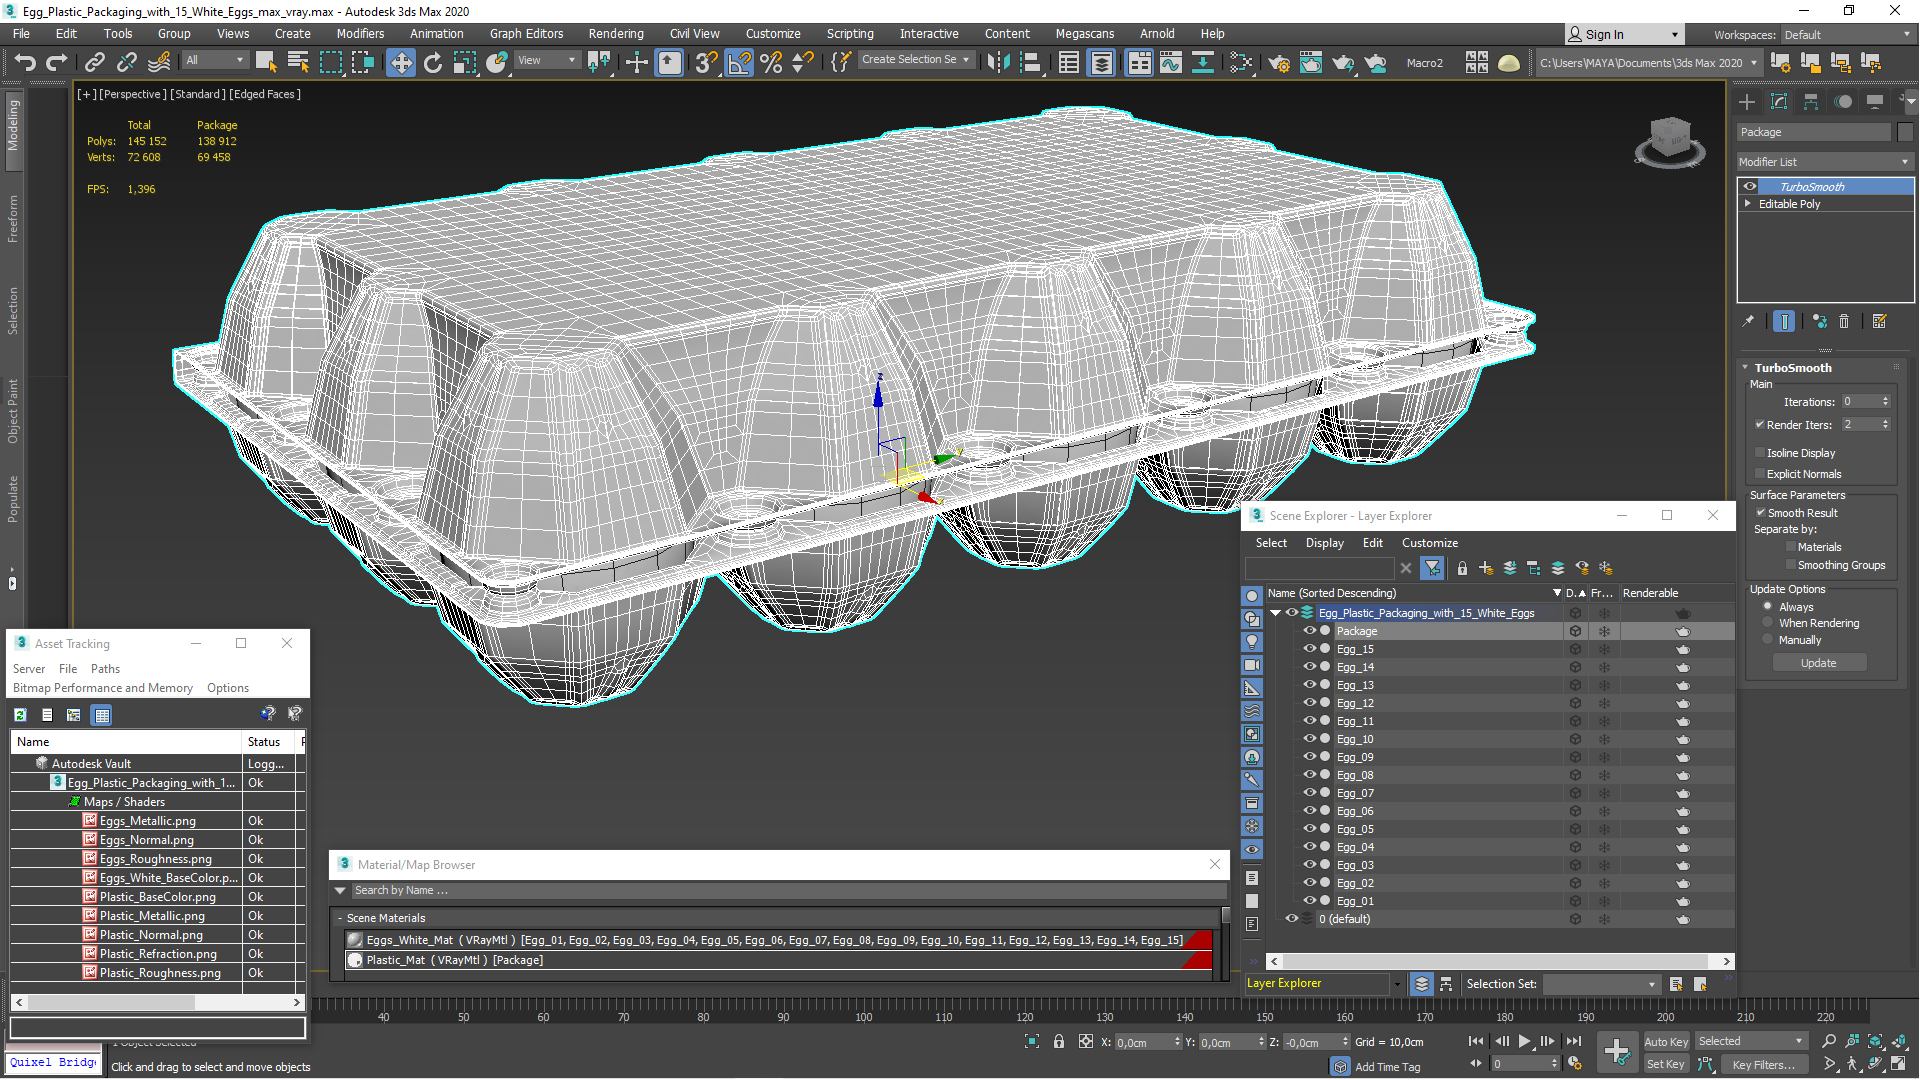Open the Modifier List dropdown
Viewport: 1920px width, 1080px height.
coord(1825,161)
